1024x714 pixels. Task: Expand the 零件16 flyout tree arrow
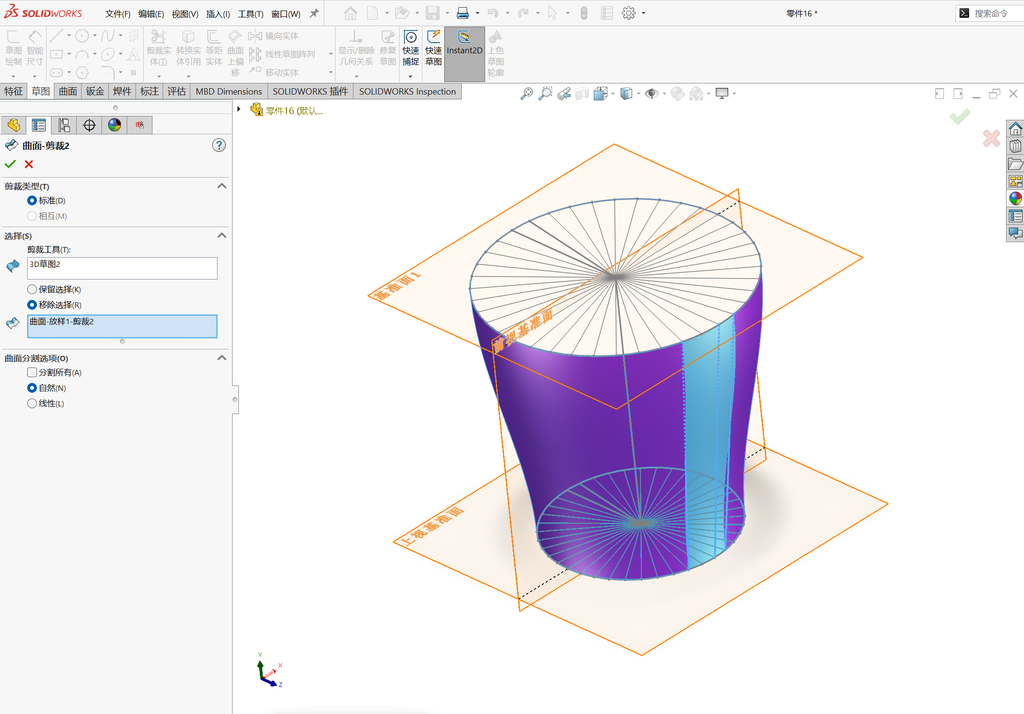(x=239, y=109)
